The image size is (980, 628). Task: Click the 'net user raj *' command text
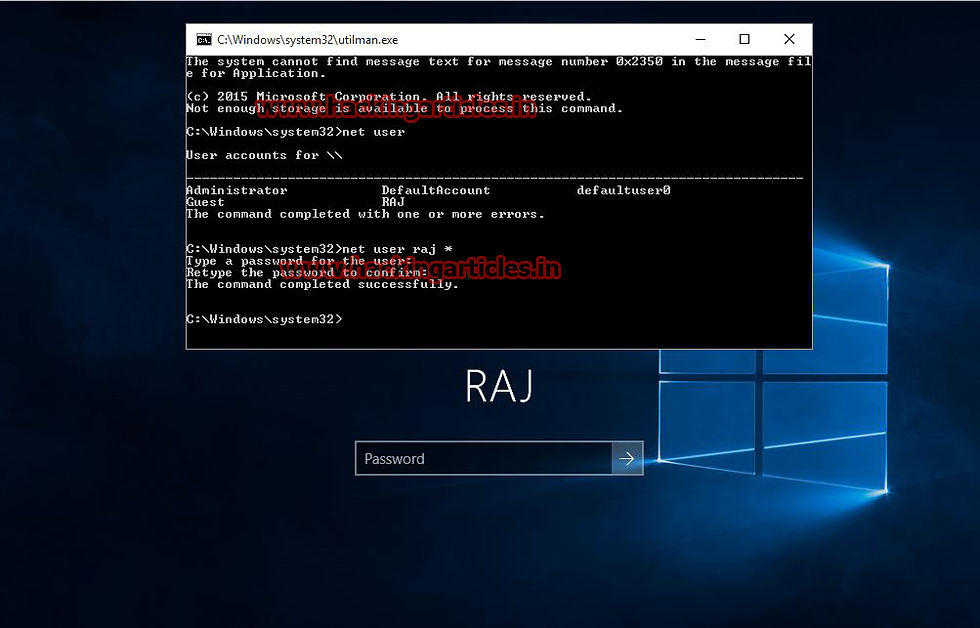tap(398, 249)
